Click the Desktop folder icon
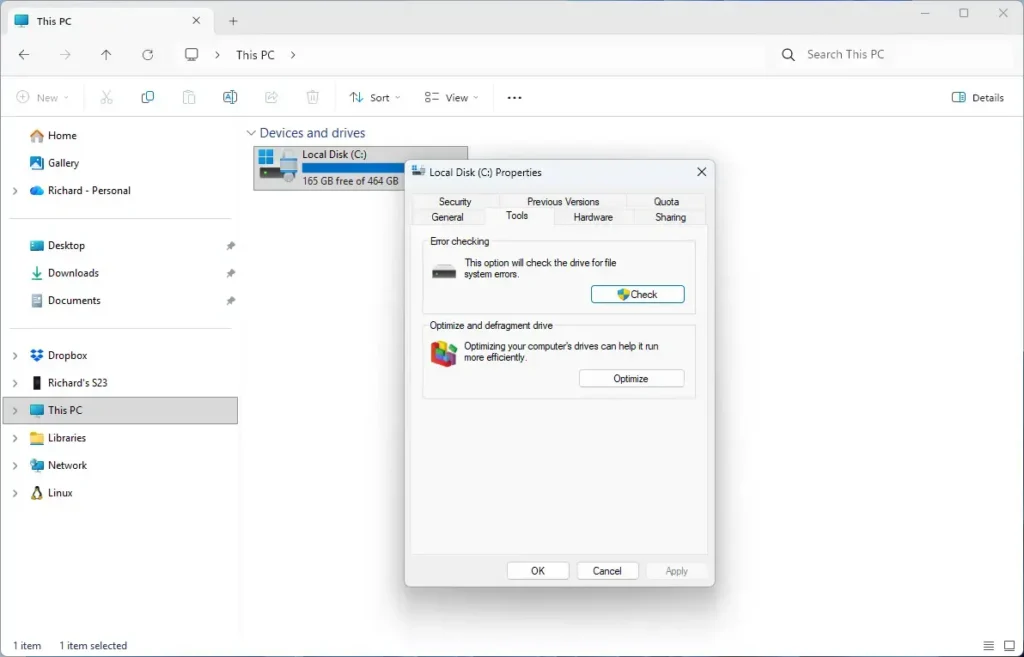This screenshot has height=657, width=1024. tap(37, 246)
